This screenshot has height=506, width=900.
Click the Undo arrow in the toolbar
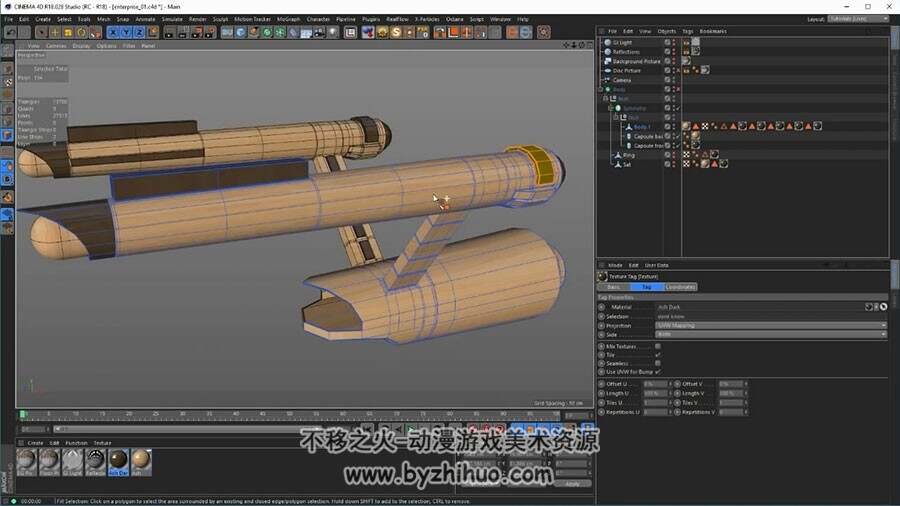click(x=11, y=33)
